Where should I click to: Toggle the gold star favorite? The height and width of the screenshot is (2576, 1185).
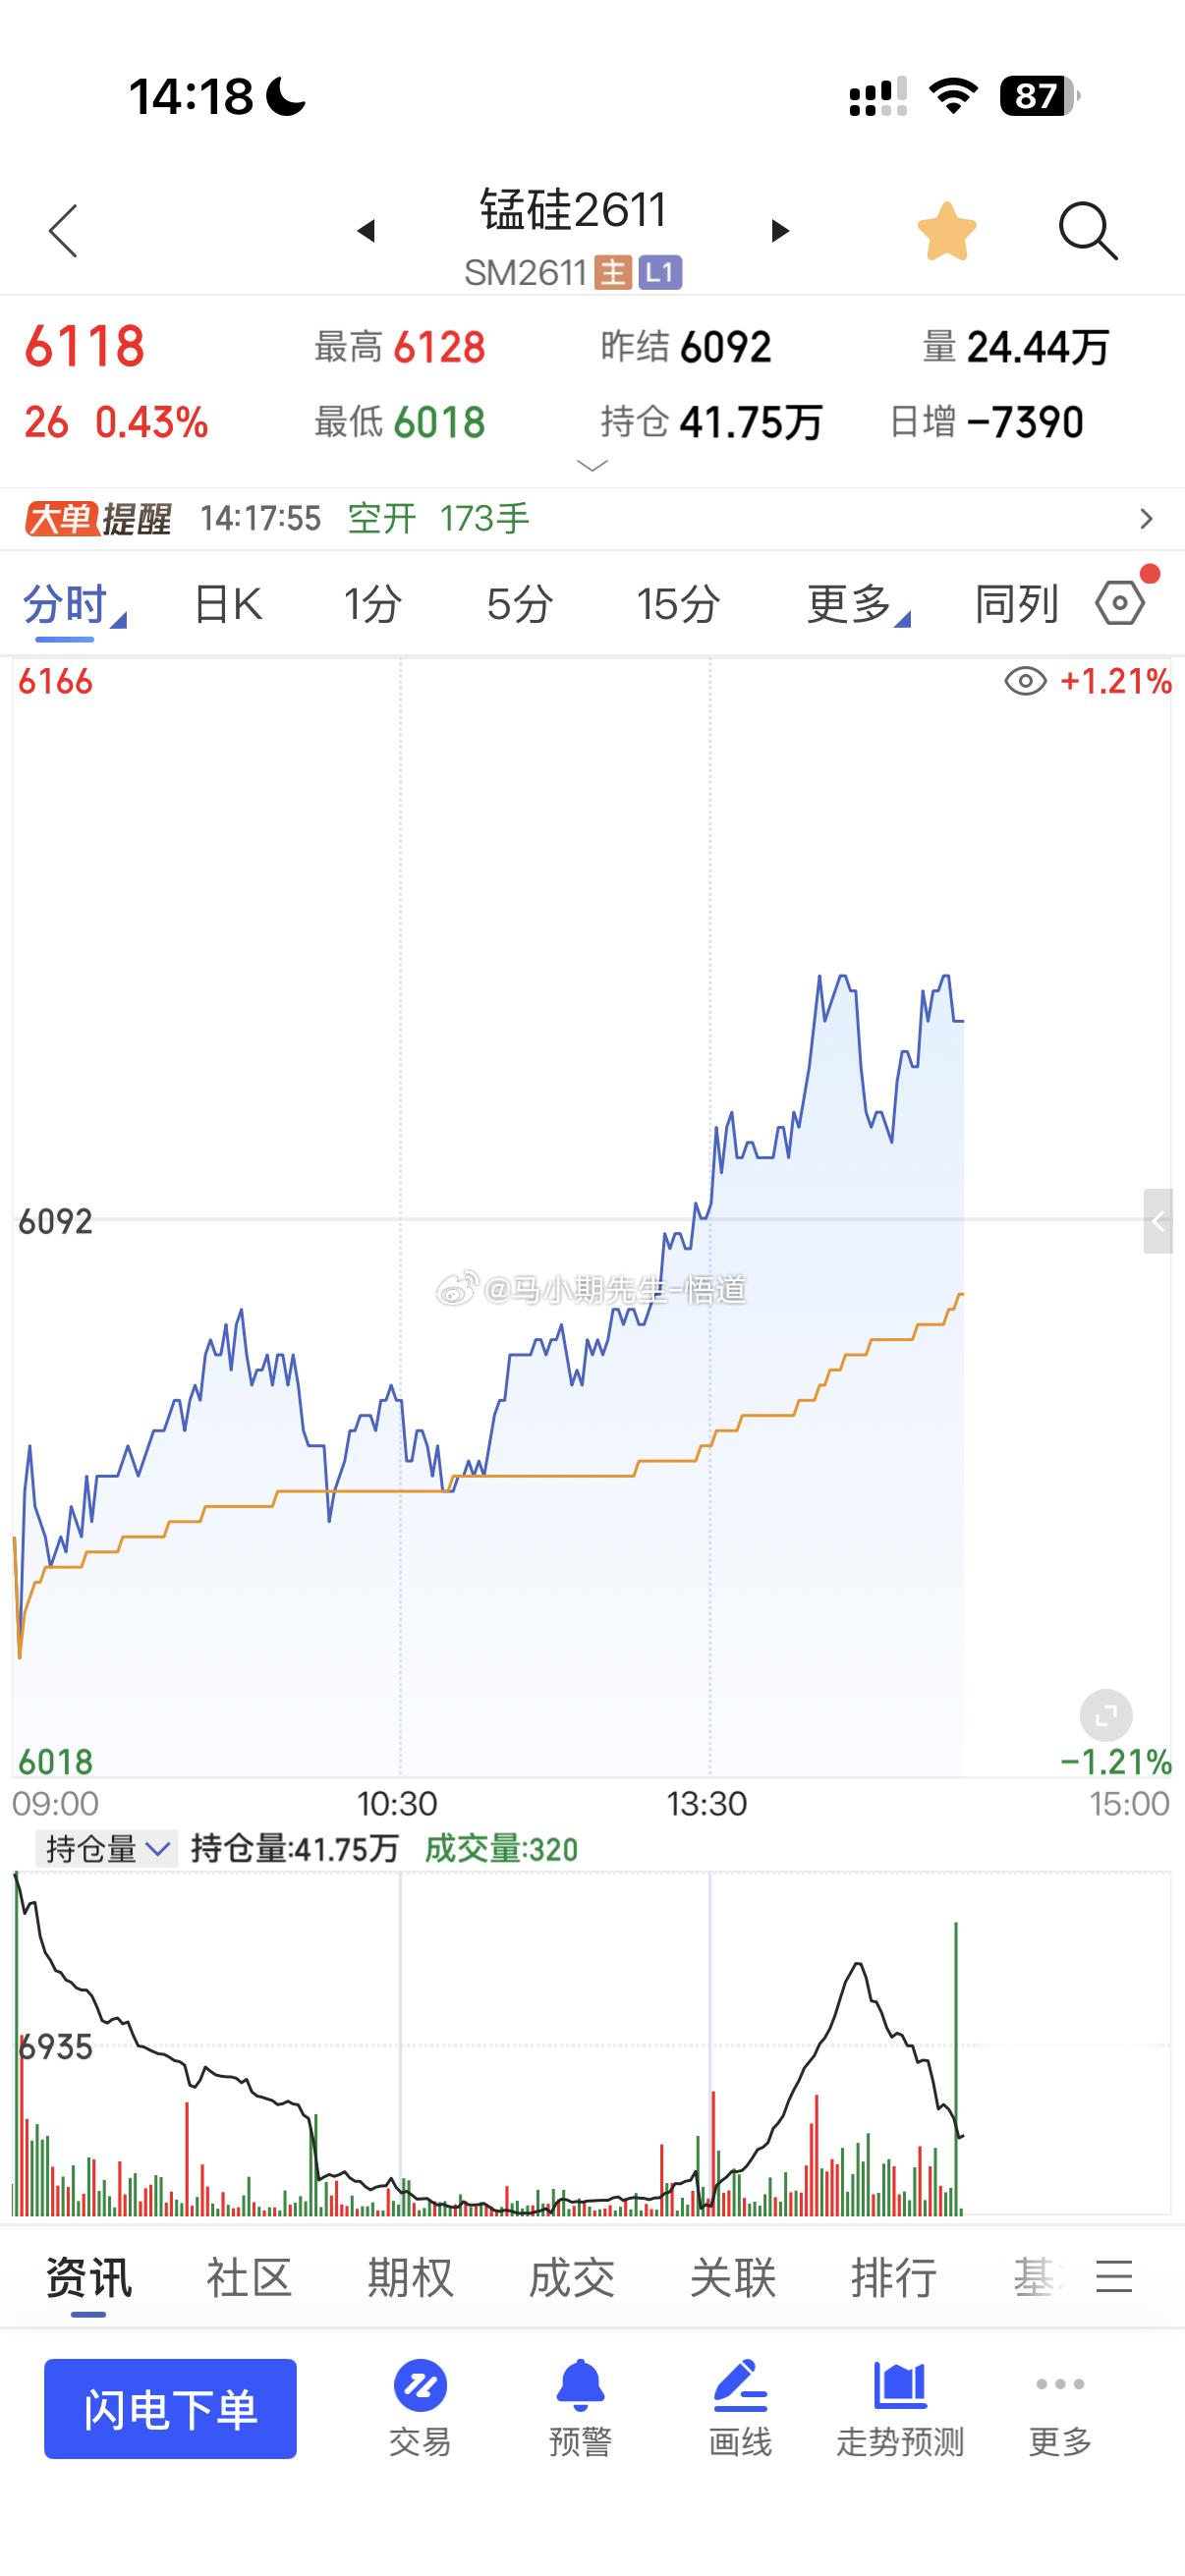tap(947, 231)
